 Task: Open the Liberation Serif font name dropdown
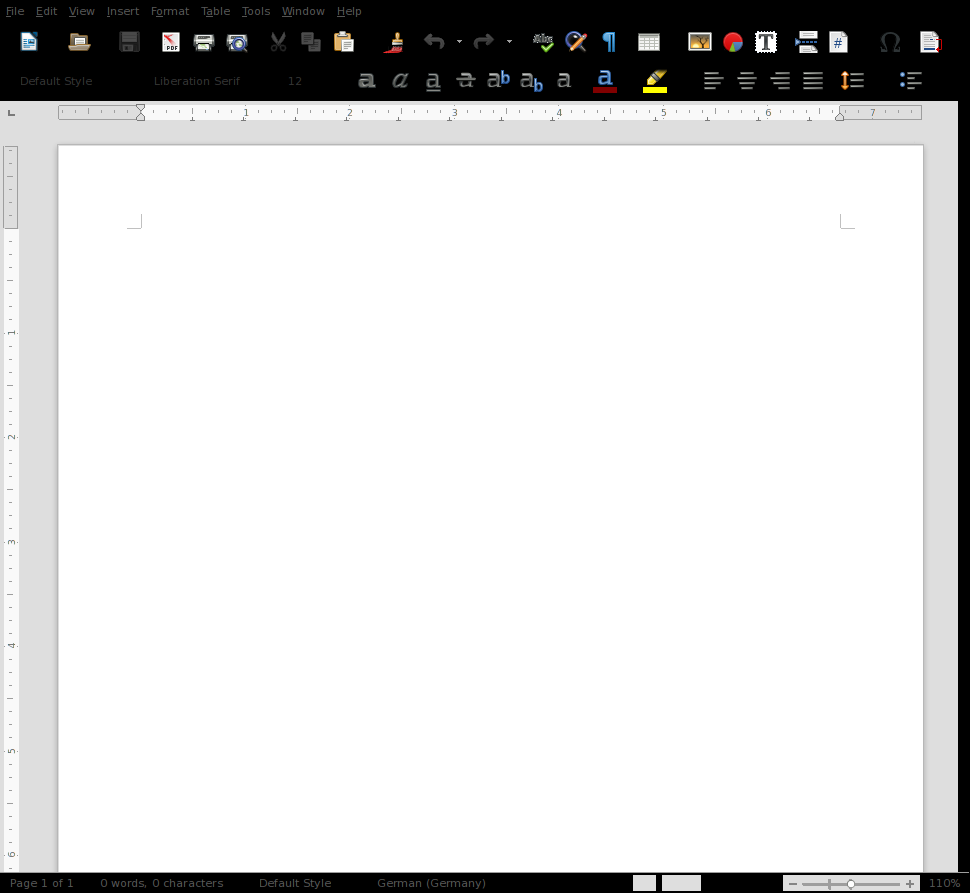[x=197, y=81]
